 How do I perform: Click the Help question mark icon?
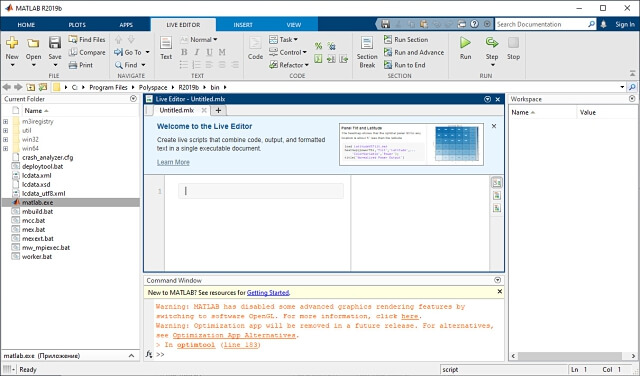point(474,24)
